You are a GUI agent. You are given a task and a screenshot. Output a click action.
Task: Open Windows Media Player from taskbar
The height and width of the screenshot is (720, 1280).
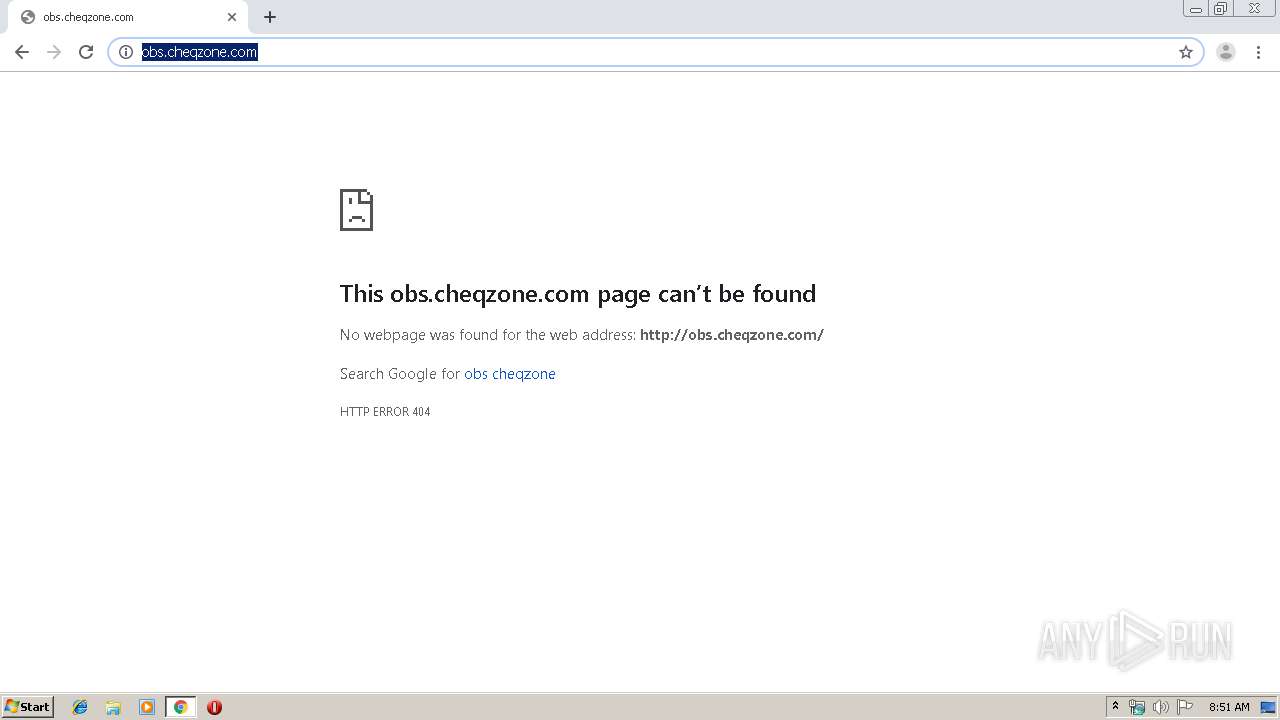pyautogui.click(x=147, y=707)
